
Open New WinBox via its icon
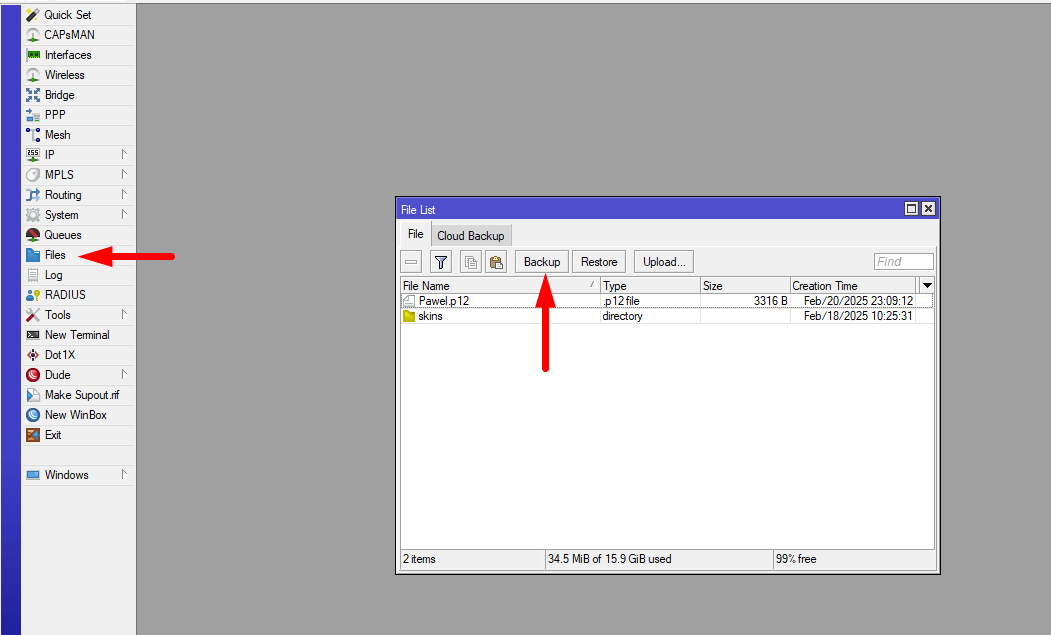pos(33,415)
